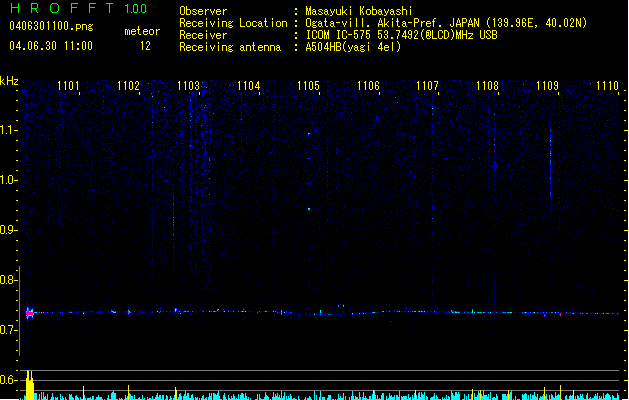The width and height of the screenshot is (629, 400).
Task: Click the Receiving Location label
Action: point(233,23)
